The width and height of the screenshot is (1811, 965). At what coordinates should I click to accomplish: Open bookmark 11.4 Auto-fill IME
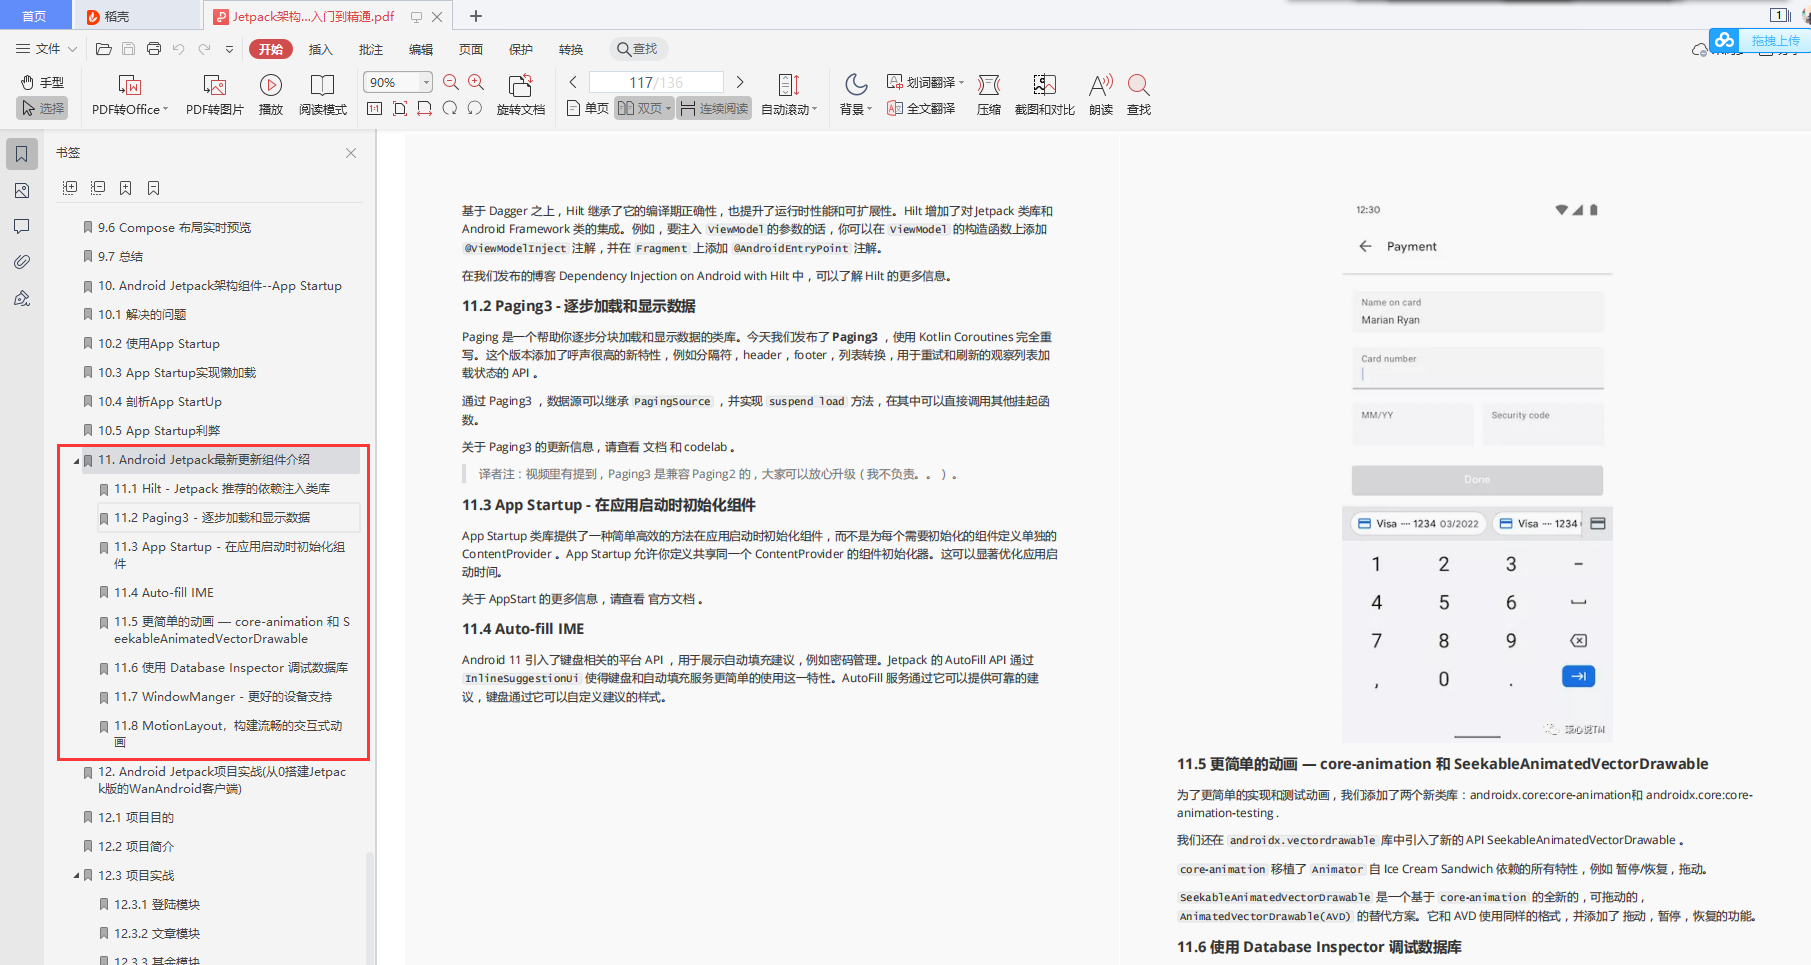164,592
